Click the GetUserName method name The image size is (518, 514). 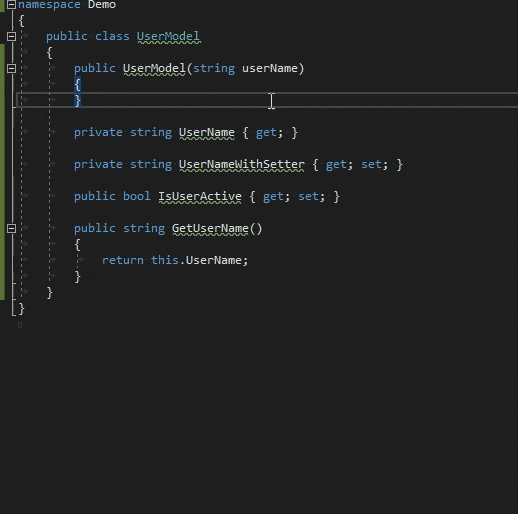210,228
